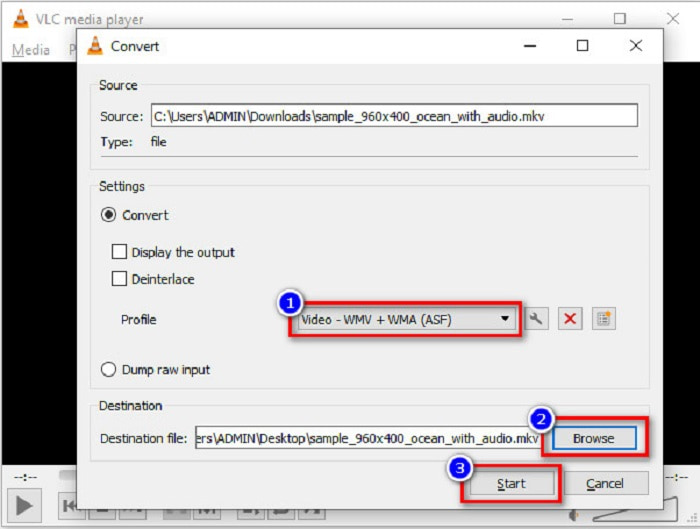
Task: Enable the Deinterlace checkbox
Action: click(119, 279)
